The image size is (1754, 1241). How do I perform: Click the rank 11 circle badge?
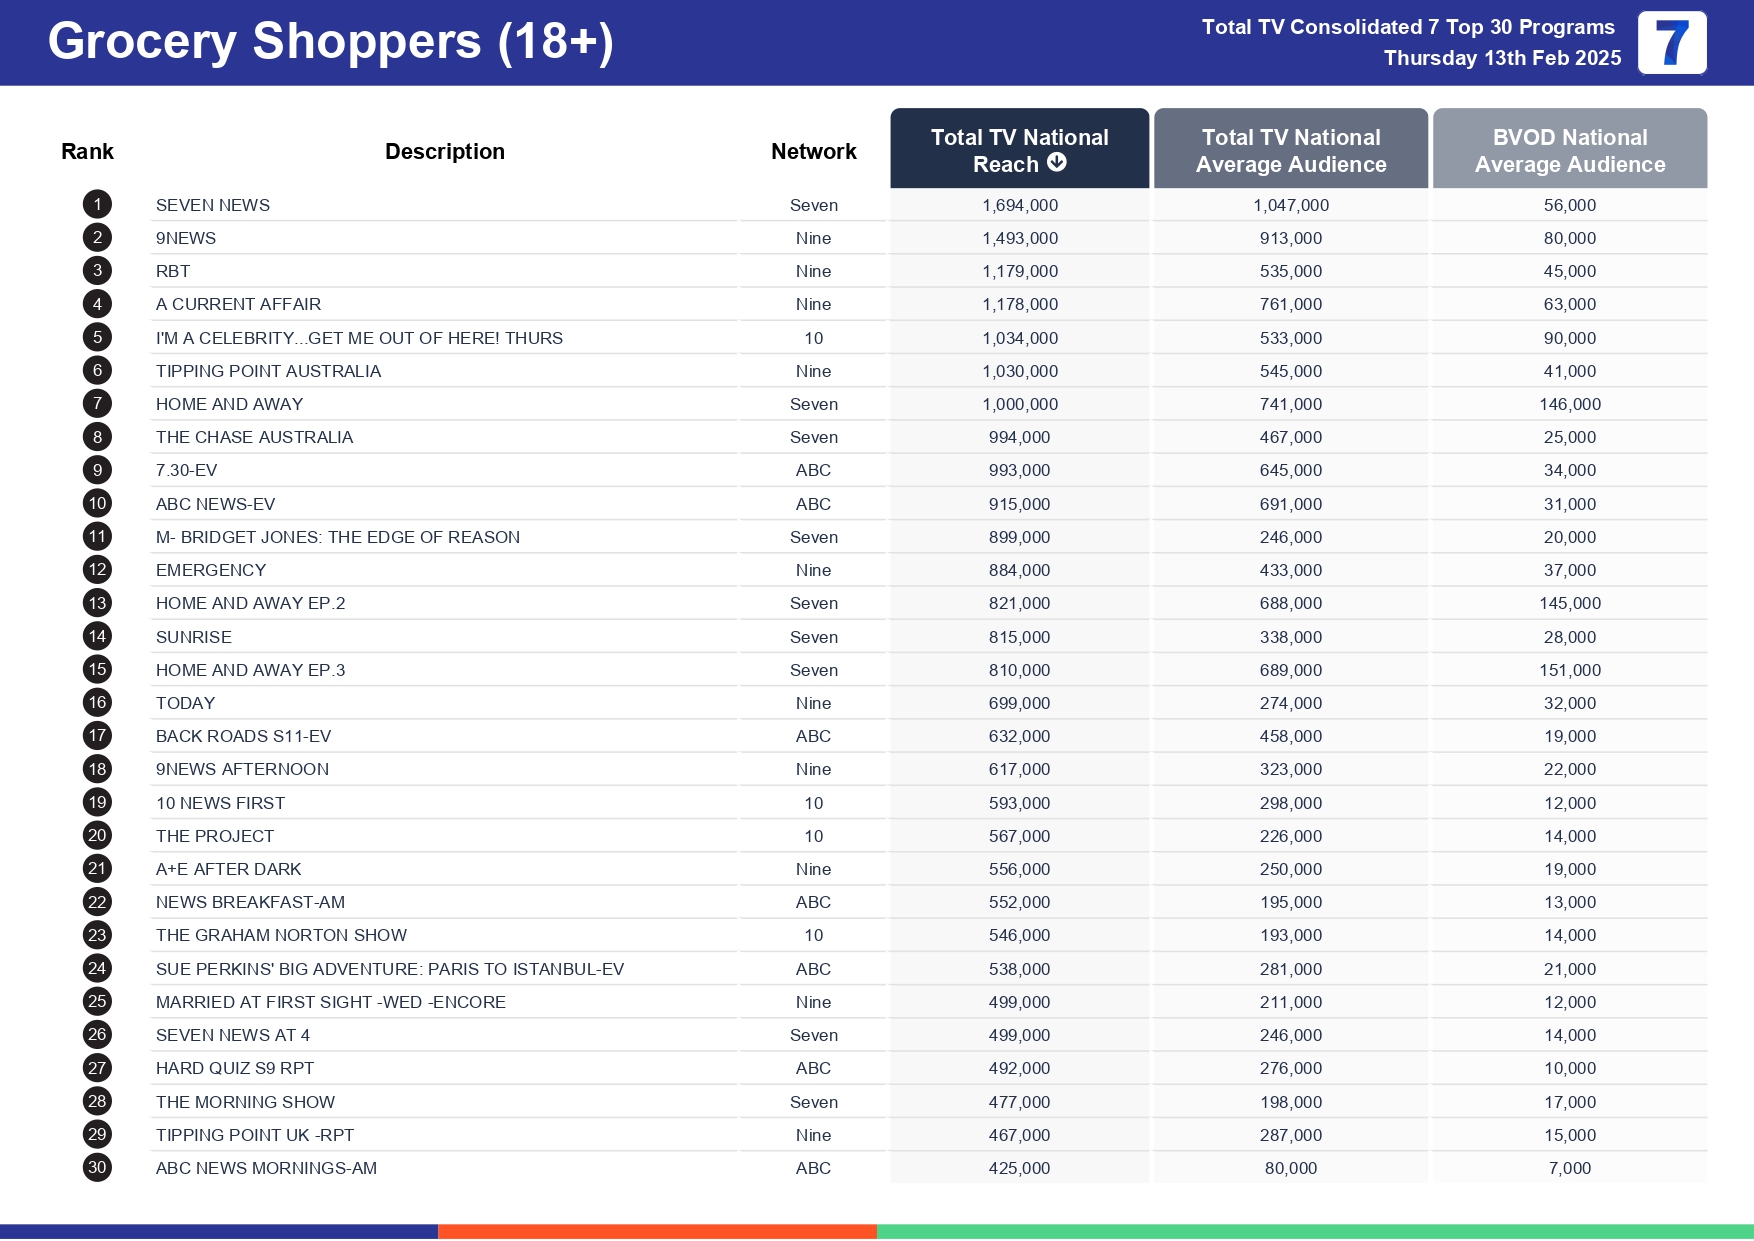point(97,537)
